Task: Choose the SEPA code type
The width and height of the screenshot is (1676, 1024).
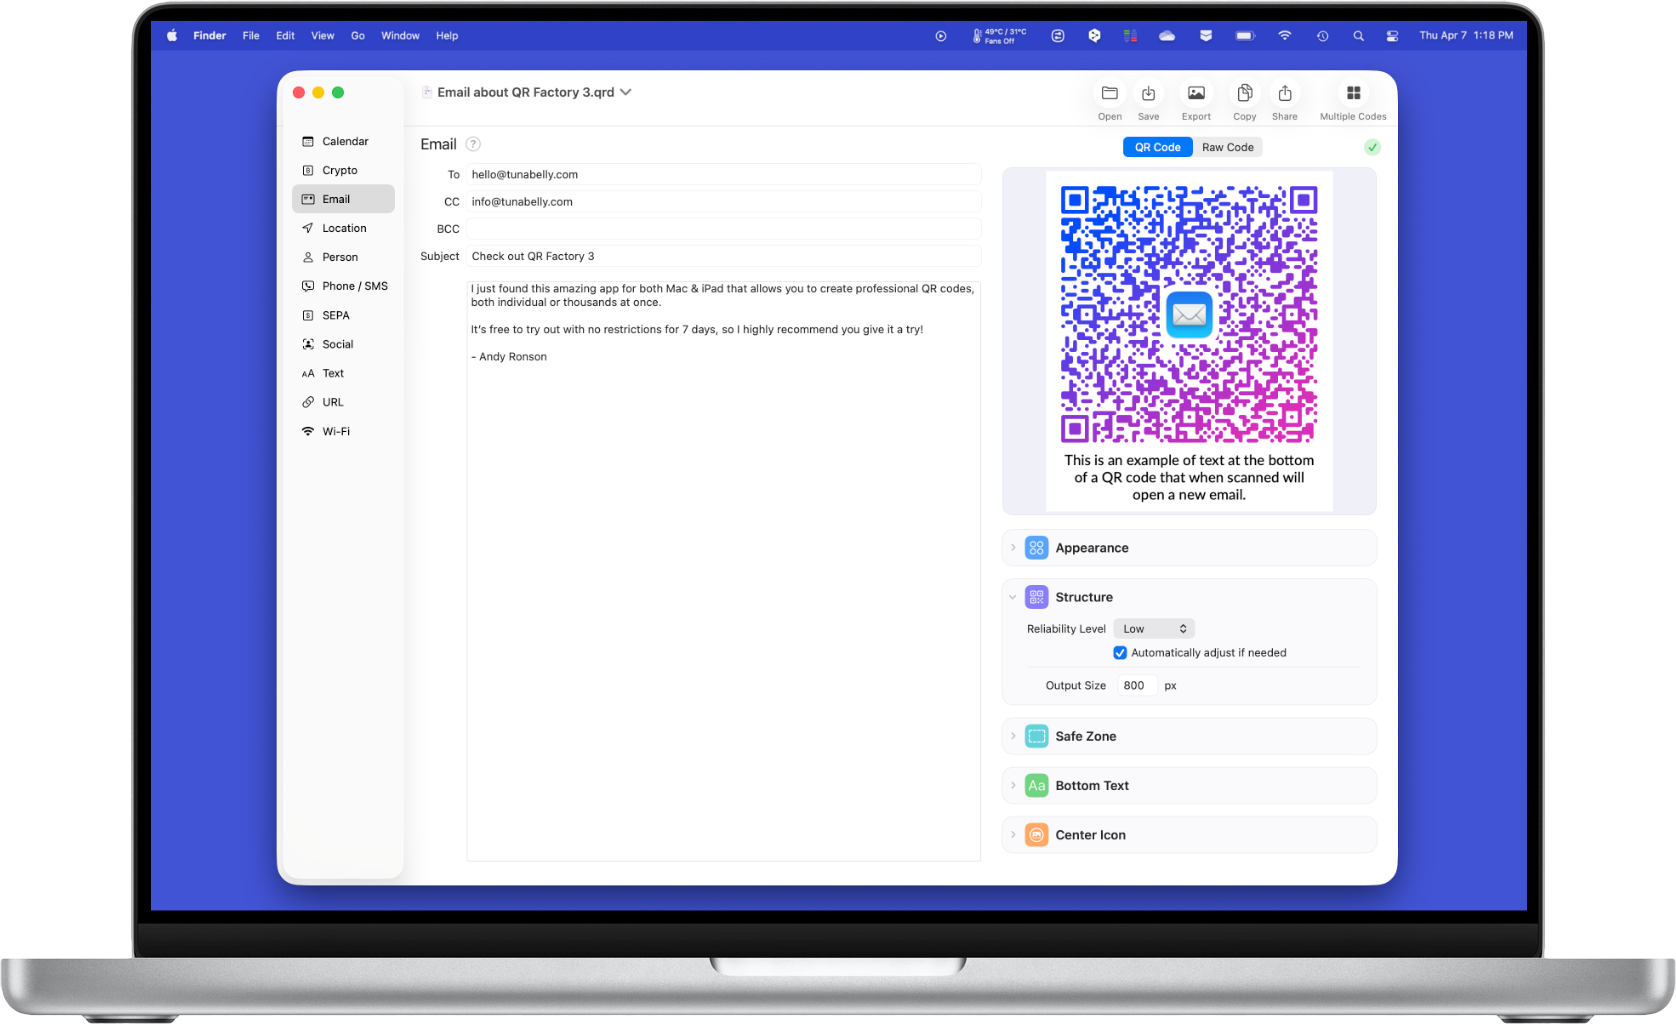Action: [334, 315]
